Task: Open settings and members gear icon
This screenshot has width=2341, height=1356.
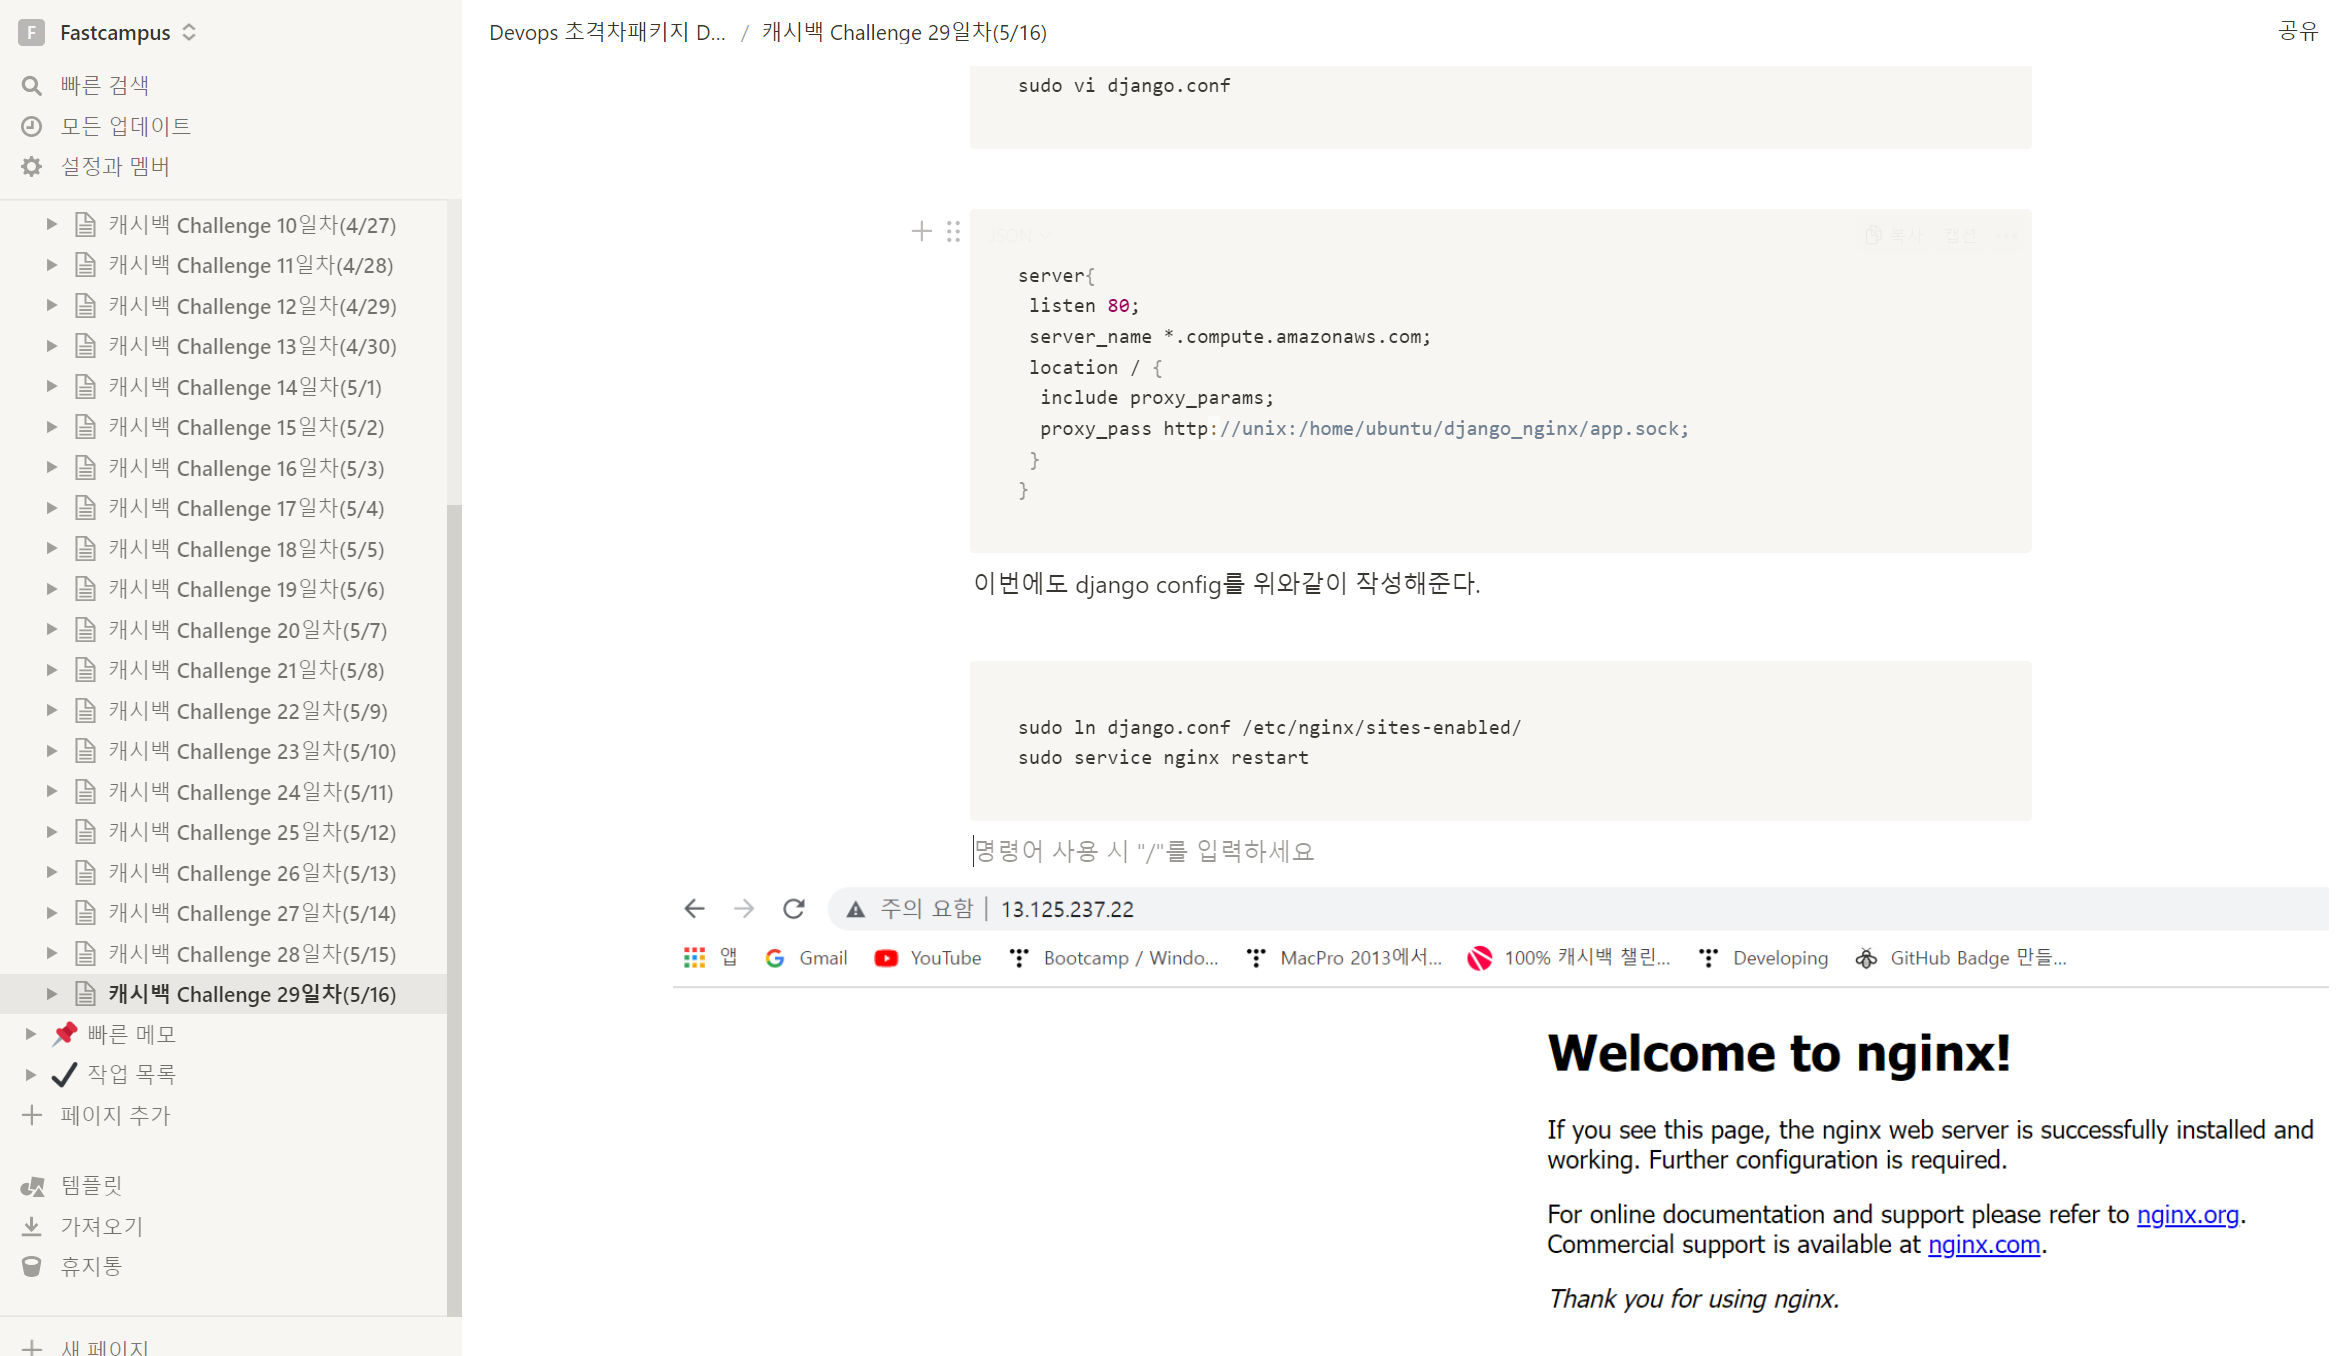Action: (x=32, y=166)
